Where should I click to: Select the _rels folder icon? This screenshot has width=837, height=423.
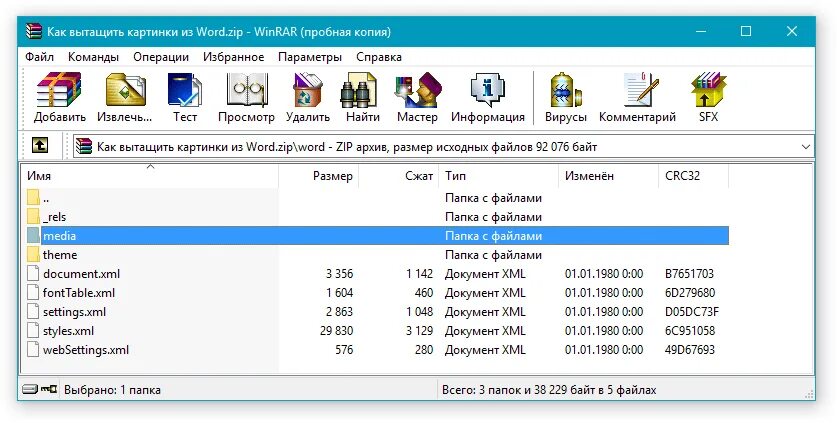(x=34, y=216)
